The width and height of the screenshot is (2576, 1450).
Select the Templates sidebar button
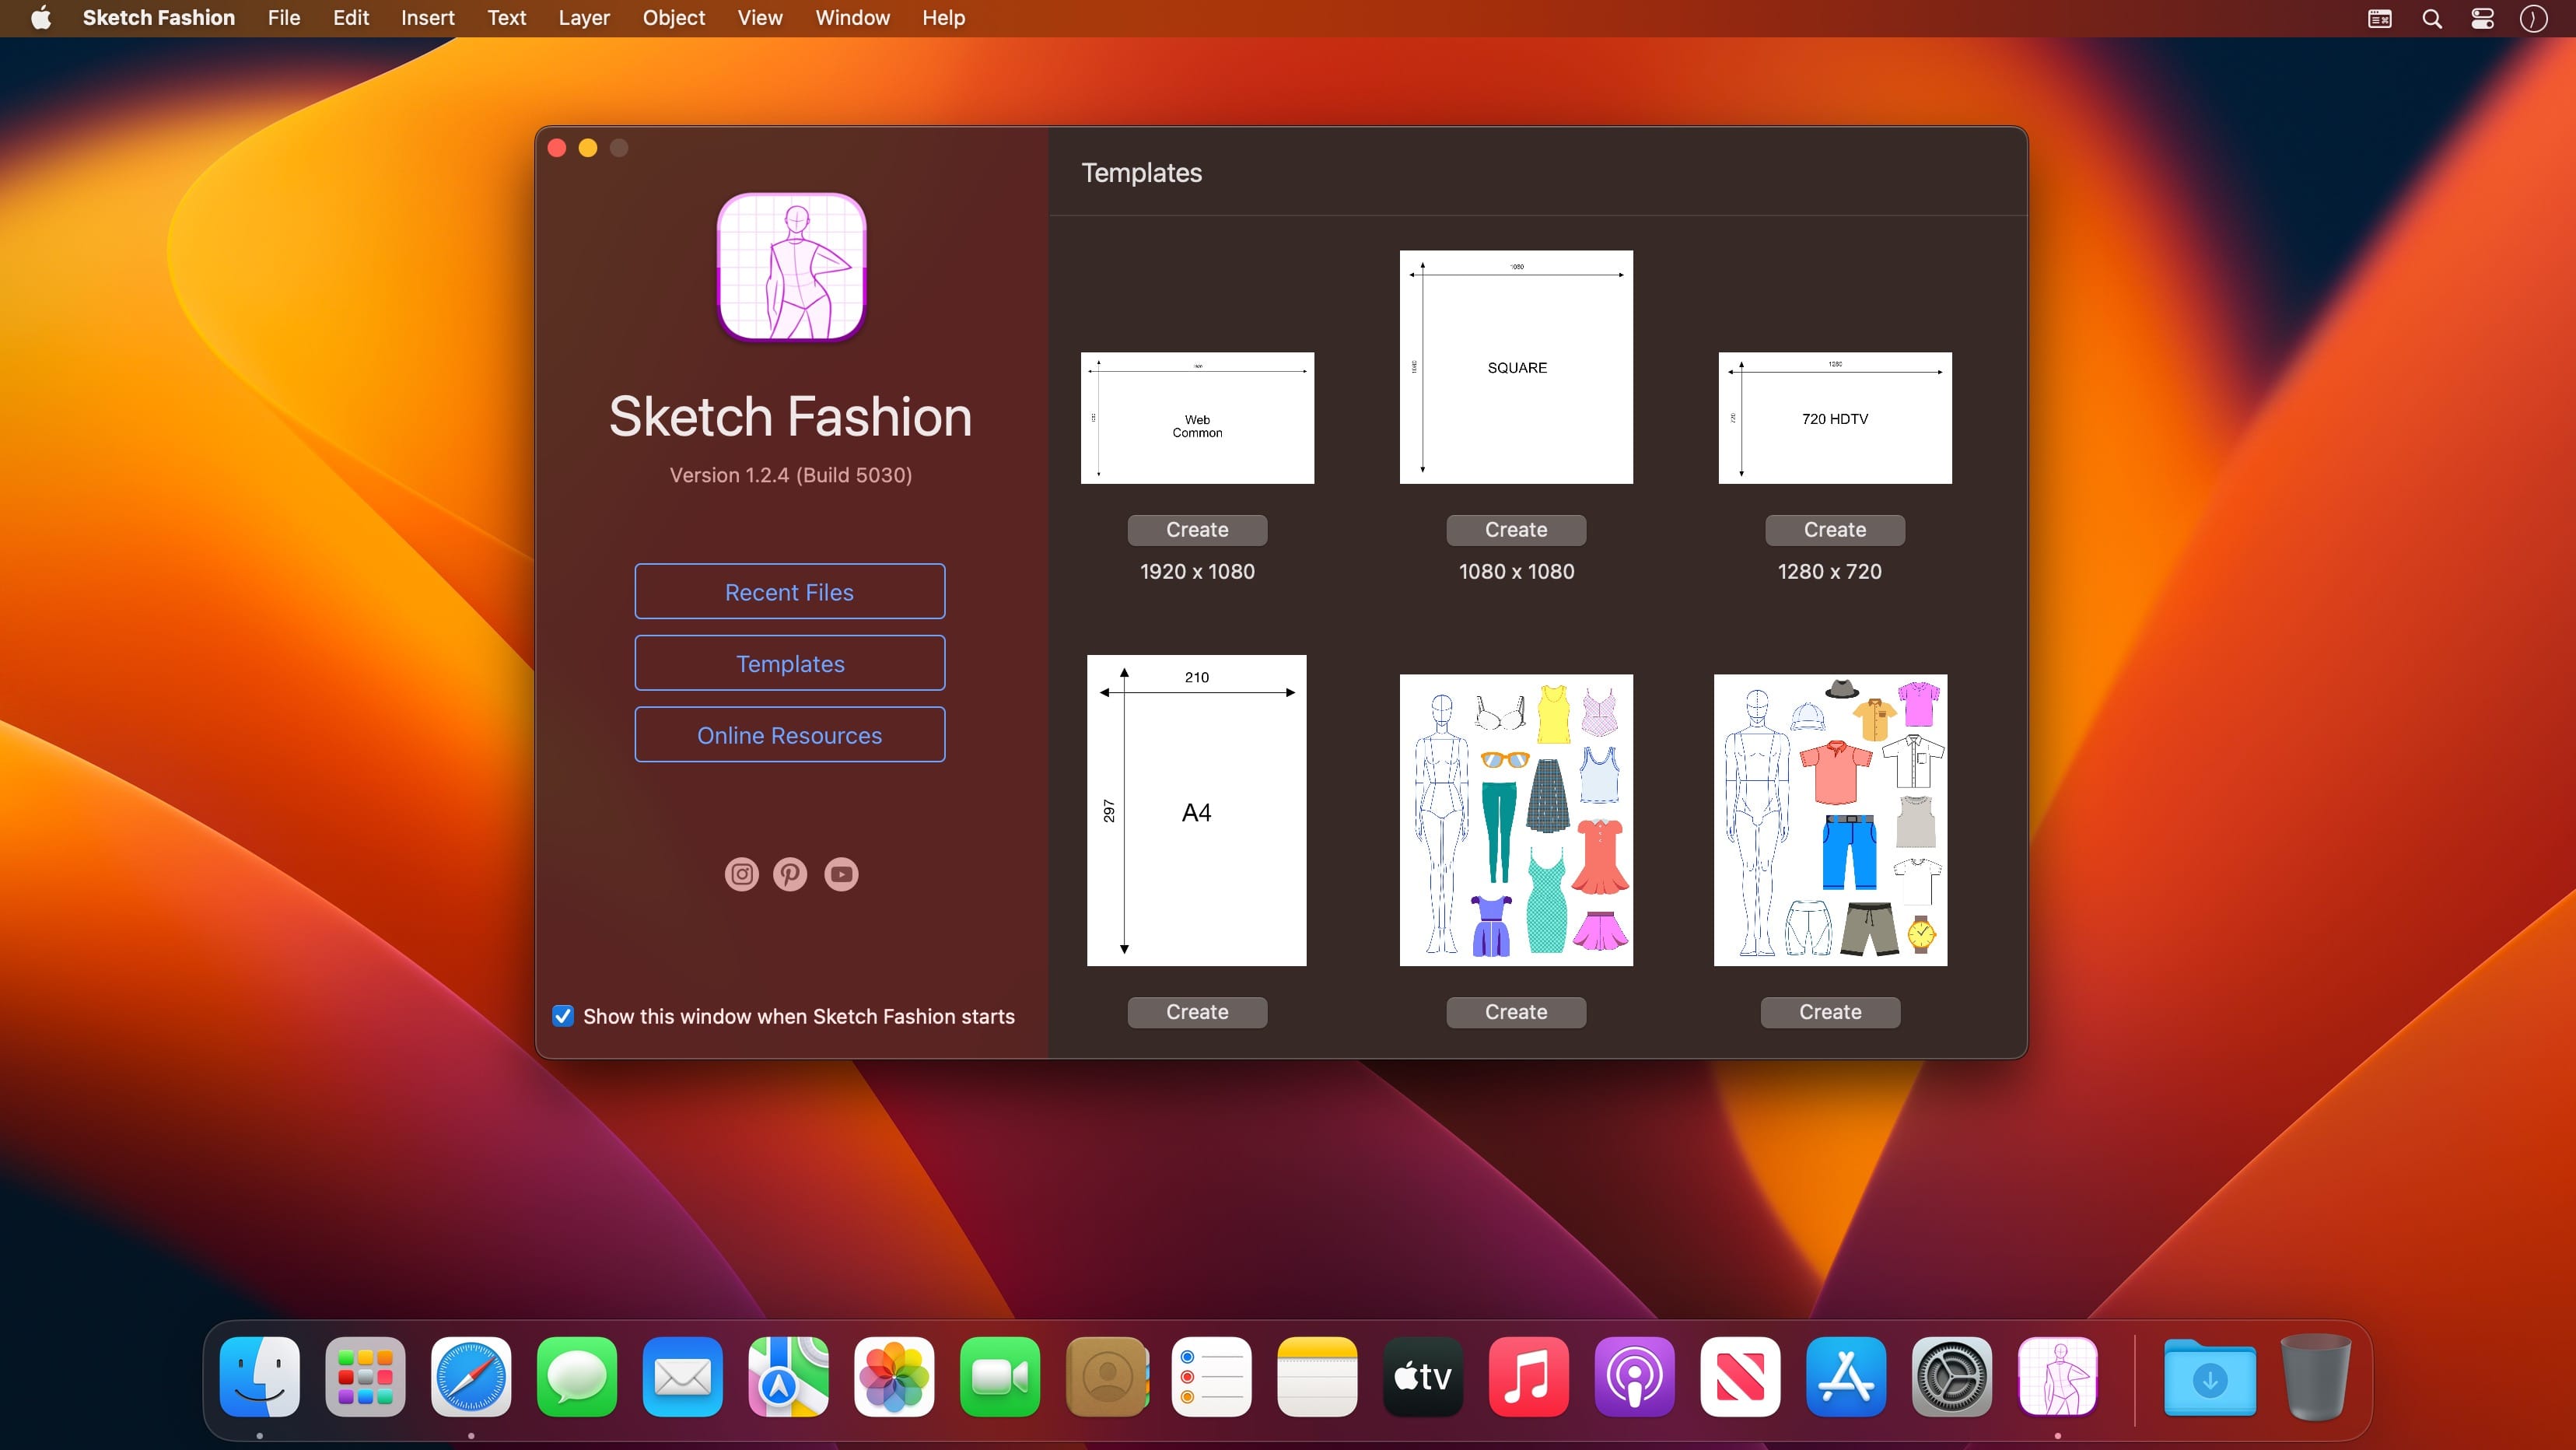pyautogui.click(x=789, y=663)
